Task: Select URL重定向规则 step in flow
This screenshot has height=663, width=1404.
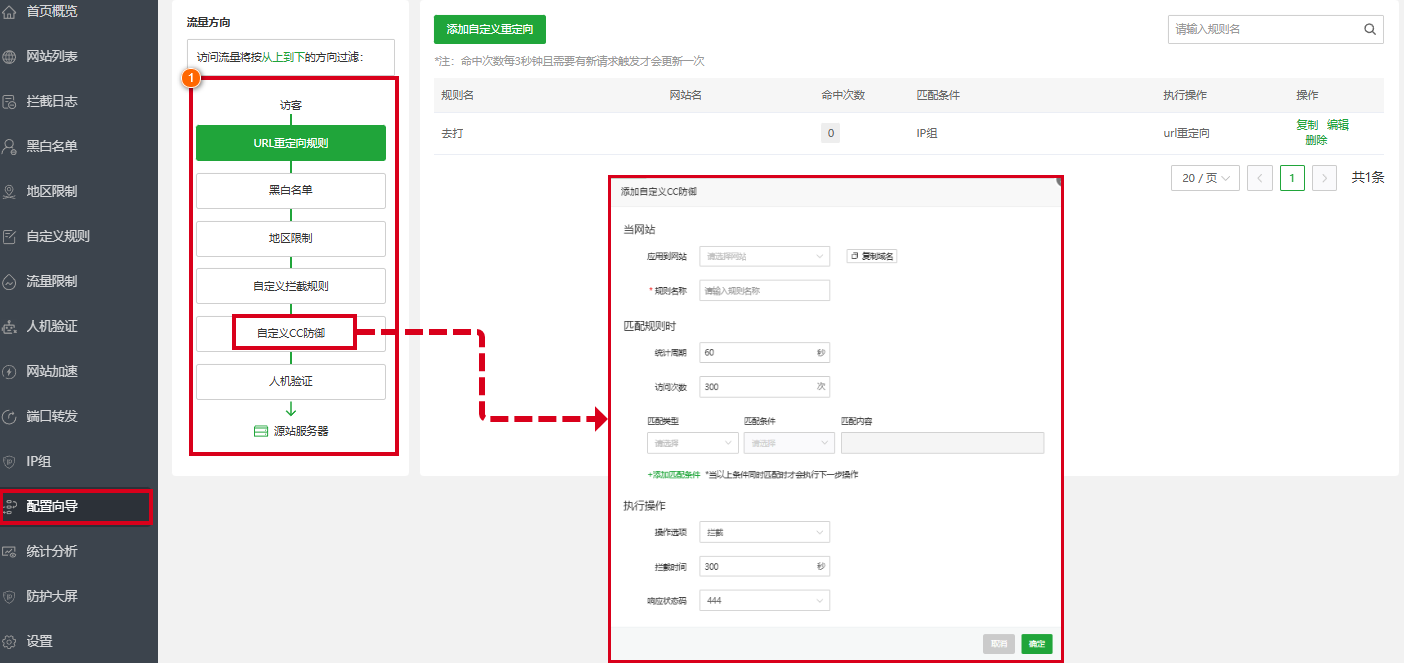Action: coord(291,143)
